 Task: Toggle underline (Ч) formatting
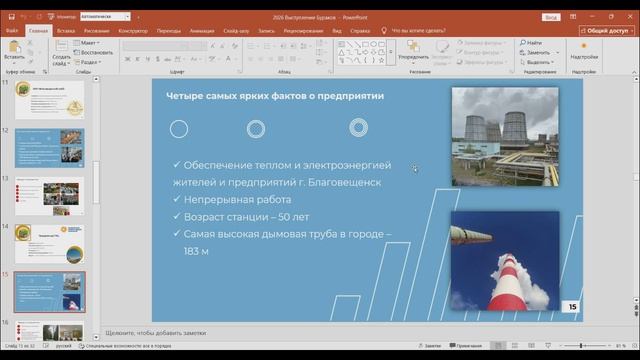(x=148, y=59)
